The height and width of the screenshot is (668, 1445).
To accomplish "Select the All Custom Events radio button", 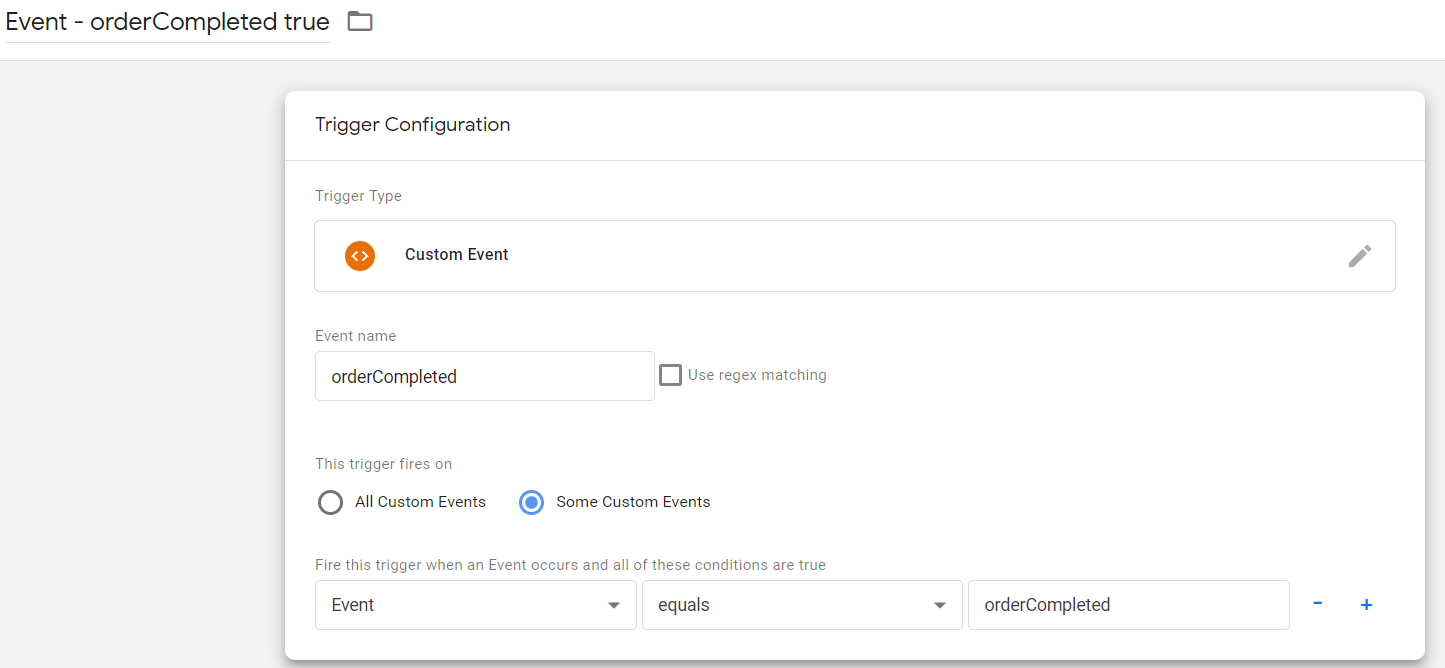I will click(x=331, y=502).
